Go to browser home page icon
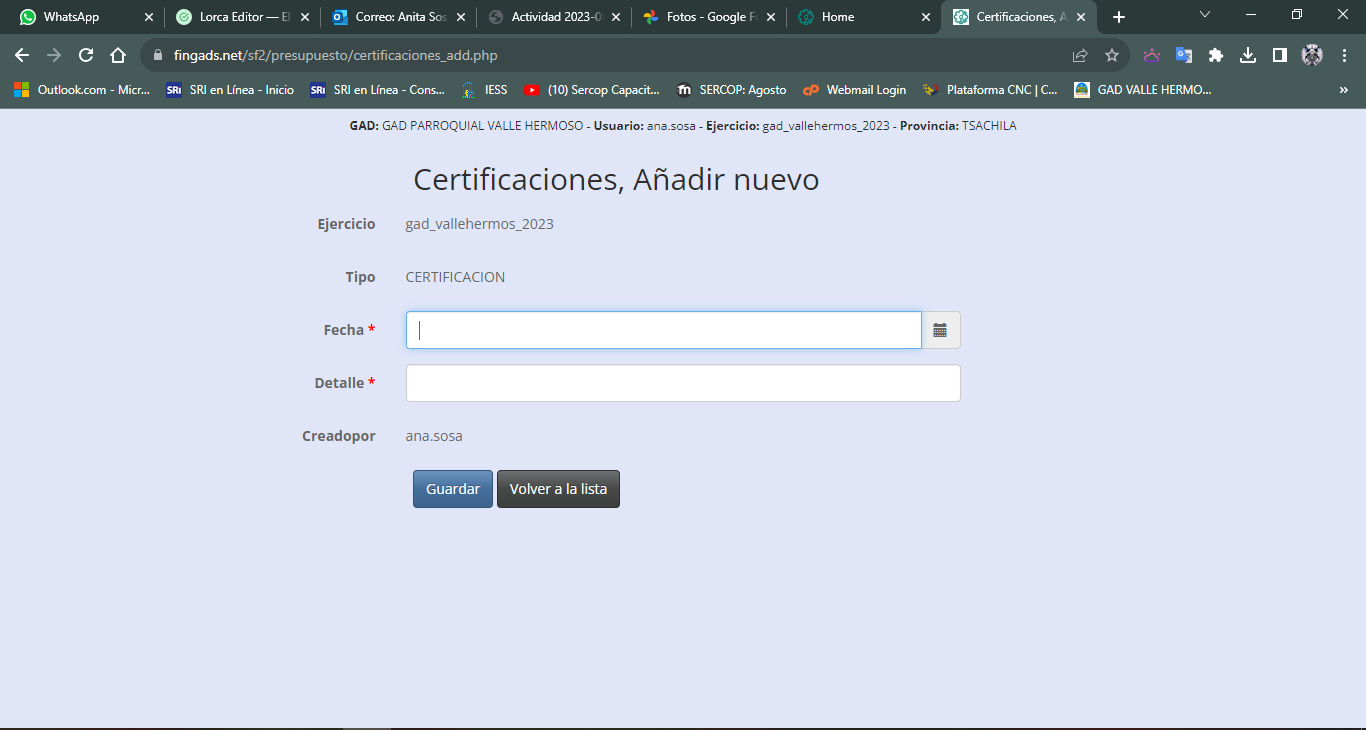This screenshot has height=730, width=1366. (x=118, y=56)
